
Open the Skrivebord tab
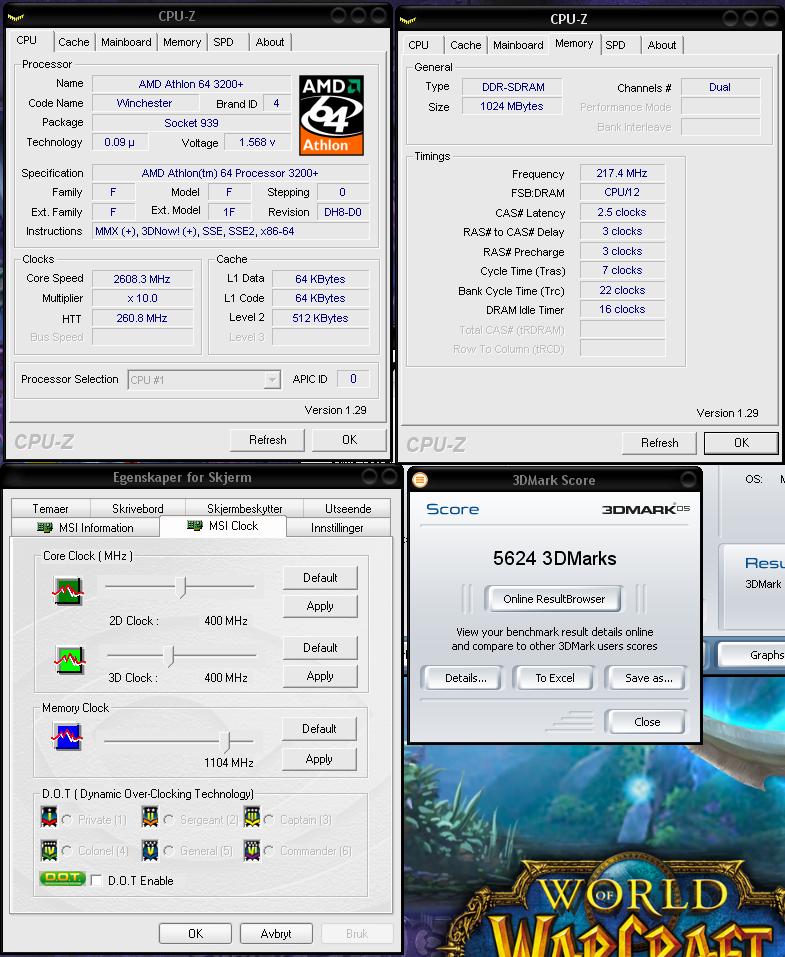[x=137, y=508]
